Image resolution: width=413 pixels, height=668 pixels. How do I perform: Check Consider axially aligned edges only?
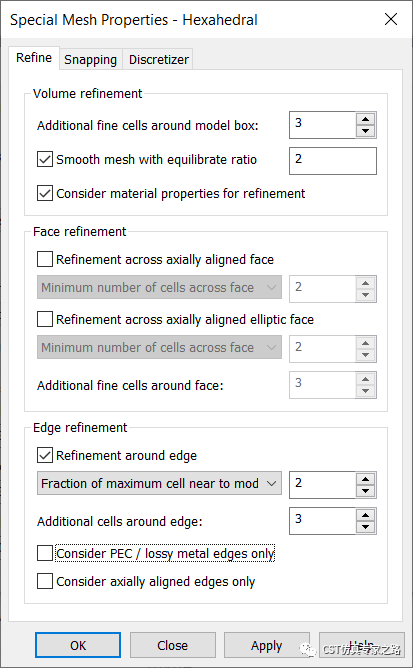tap(45, 581)
